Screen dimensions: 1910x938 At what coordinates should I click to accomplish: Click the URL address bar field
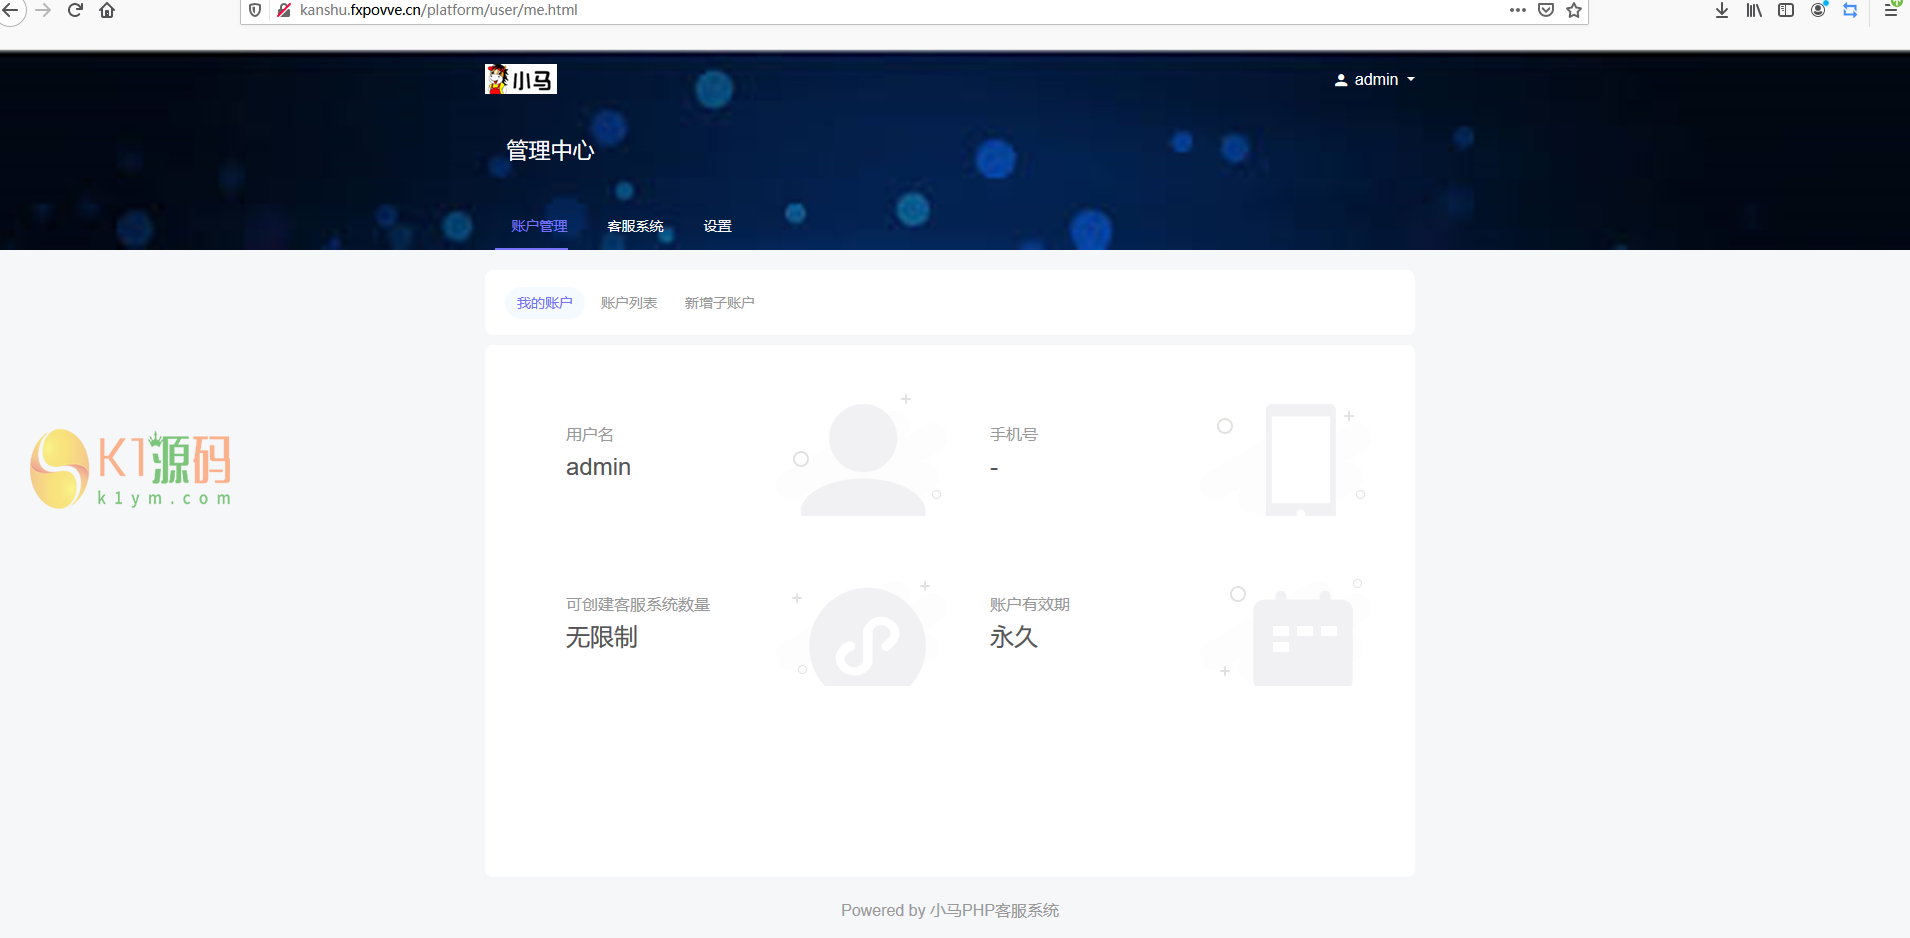[x=900, y=10]
